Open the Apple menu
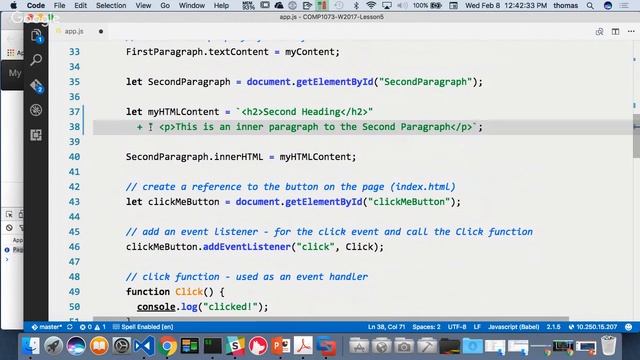 pyautogui.click(x=13, y=5)
